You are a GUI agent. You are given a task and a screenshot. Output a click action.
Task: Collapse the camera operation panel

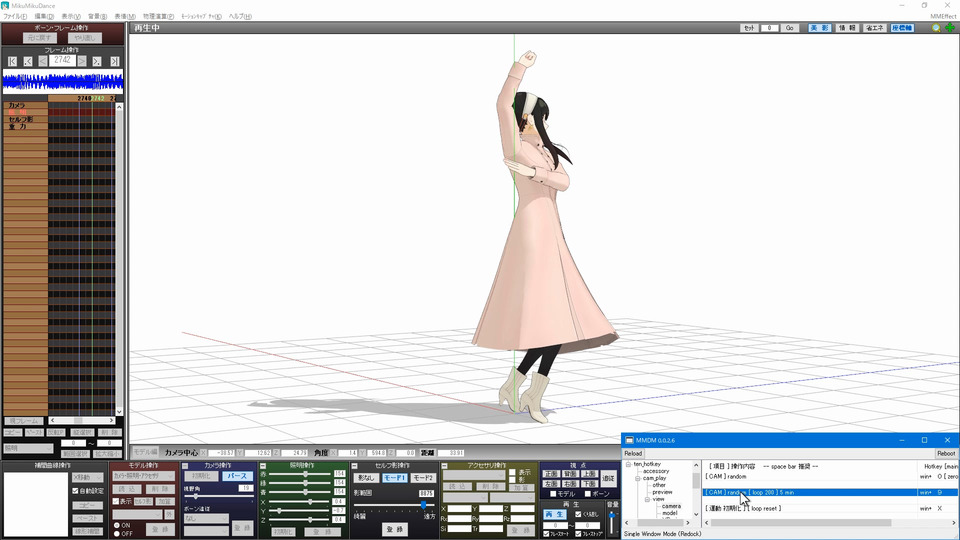coord(186,466)
